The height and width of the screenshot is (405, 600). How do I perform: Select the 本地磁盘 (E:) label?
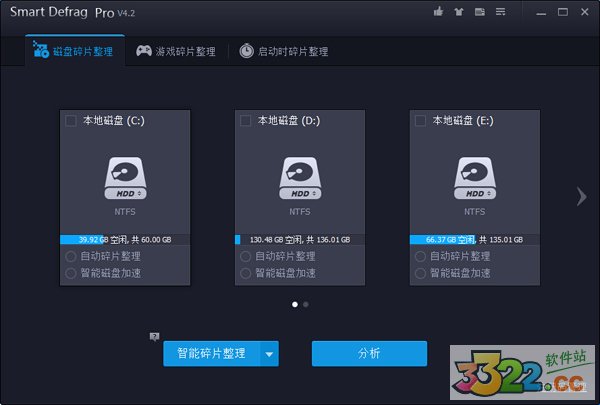tap(463, 121)
